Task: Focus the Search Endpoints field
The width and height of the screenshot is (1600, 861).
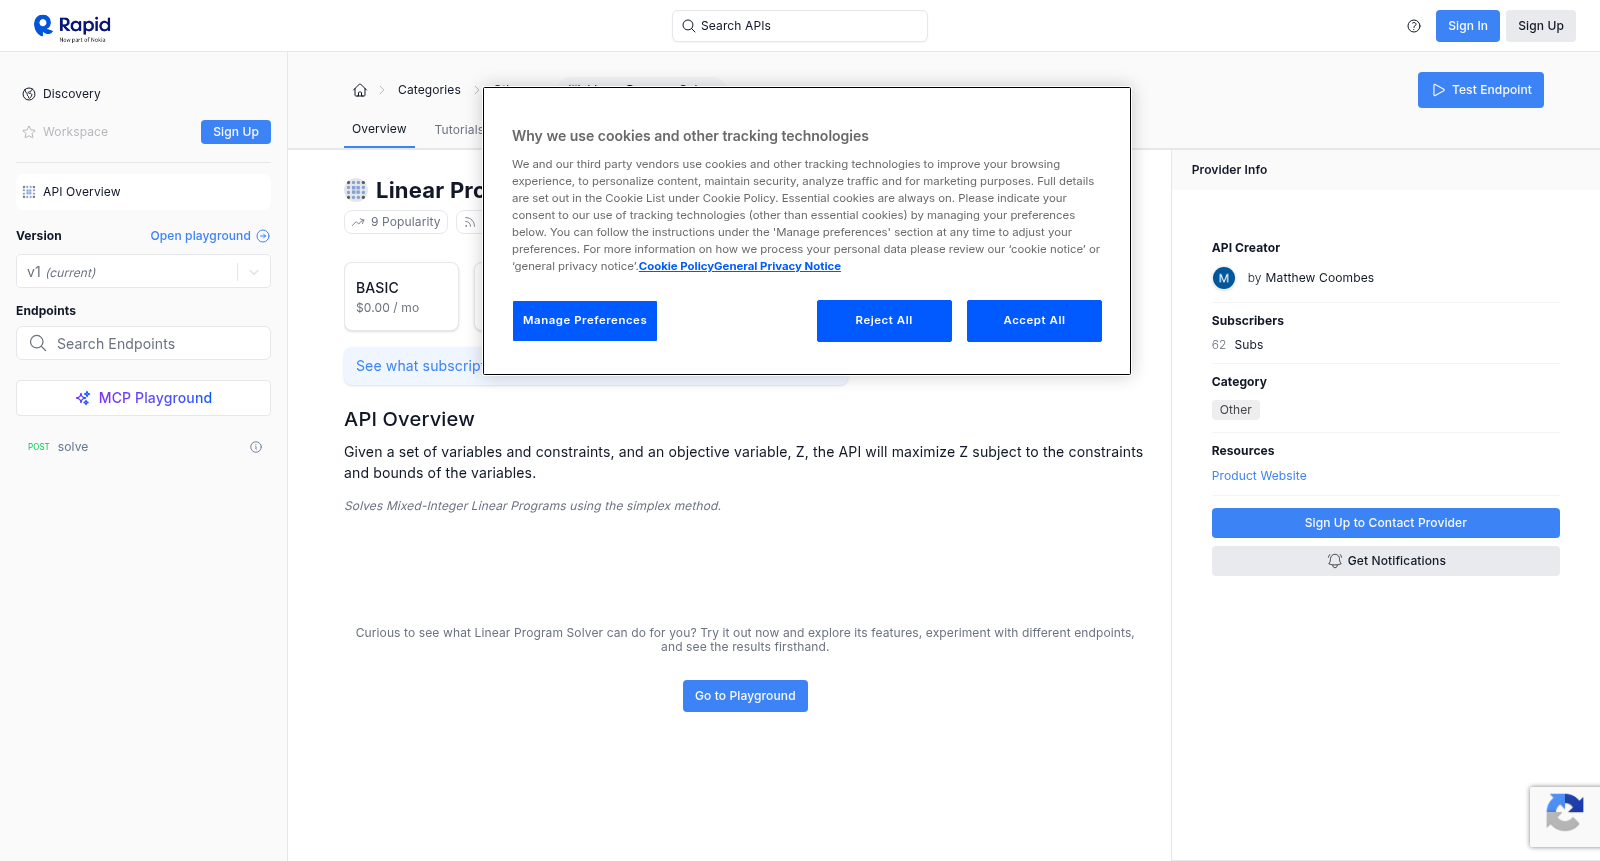Action: (x=143, y=343)
